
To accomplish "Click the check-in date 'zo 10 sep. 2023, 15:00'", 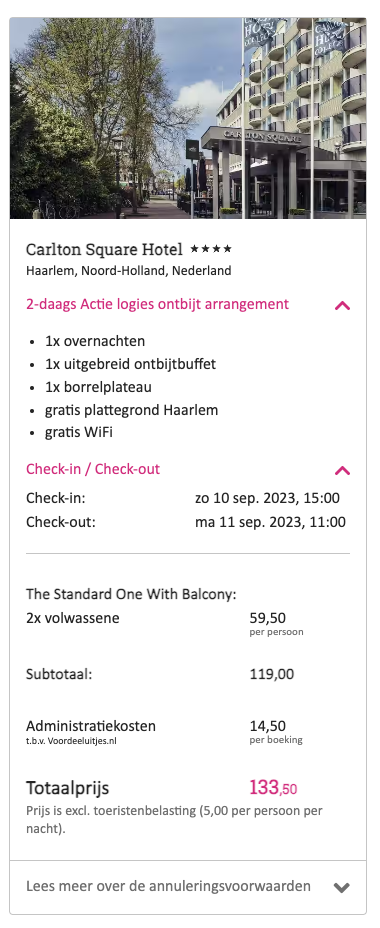I will (268, 498).
